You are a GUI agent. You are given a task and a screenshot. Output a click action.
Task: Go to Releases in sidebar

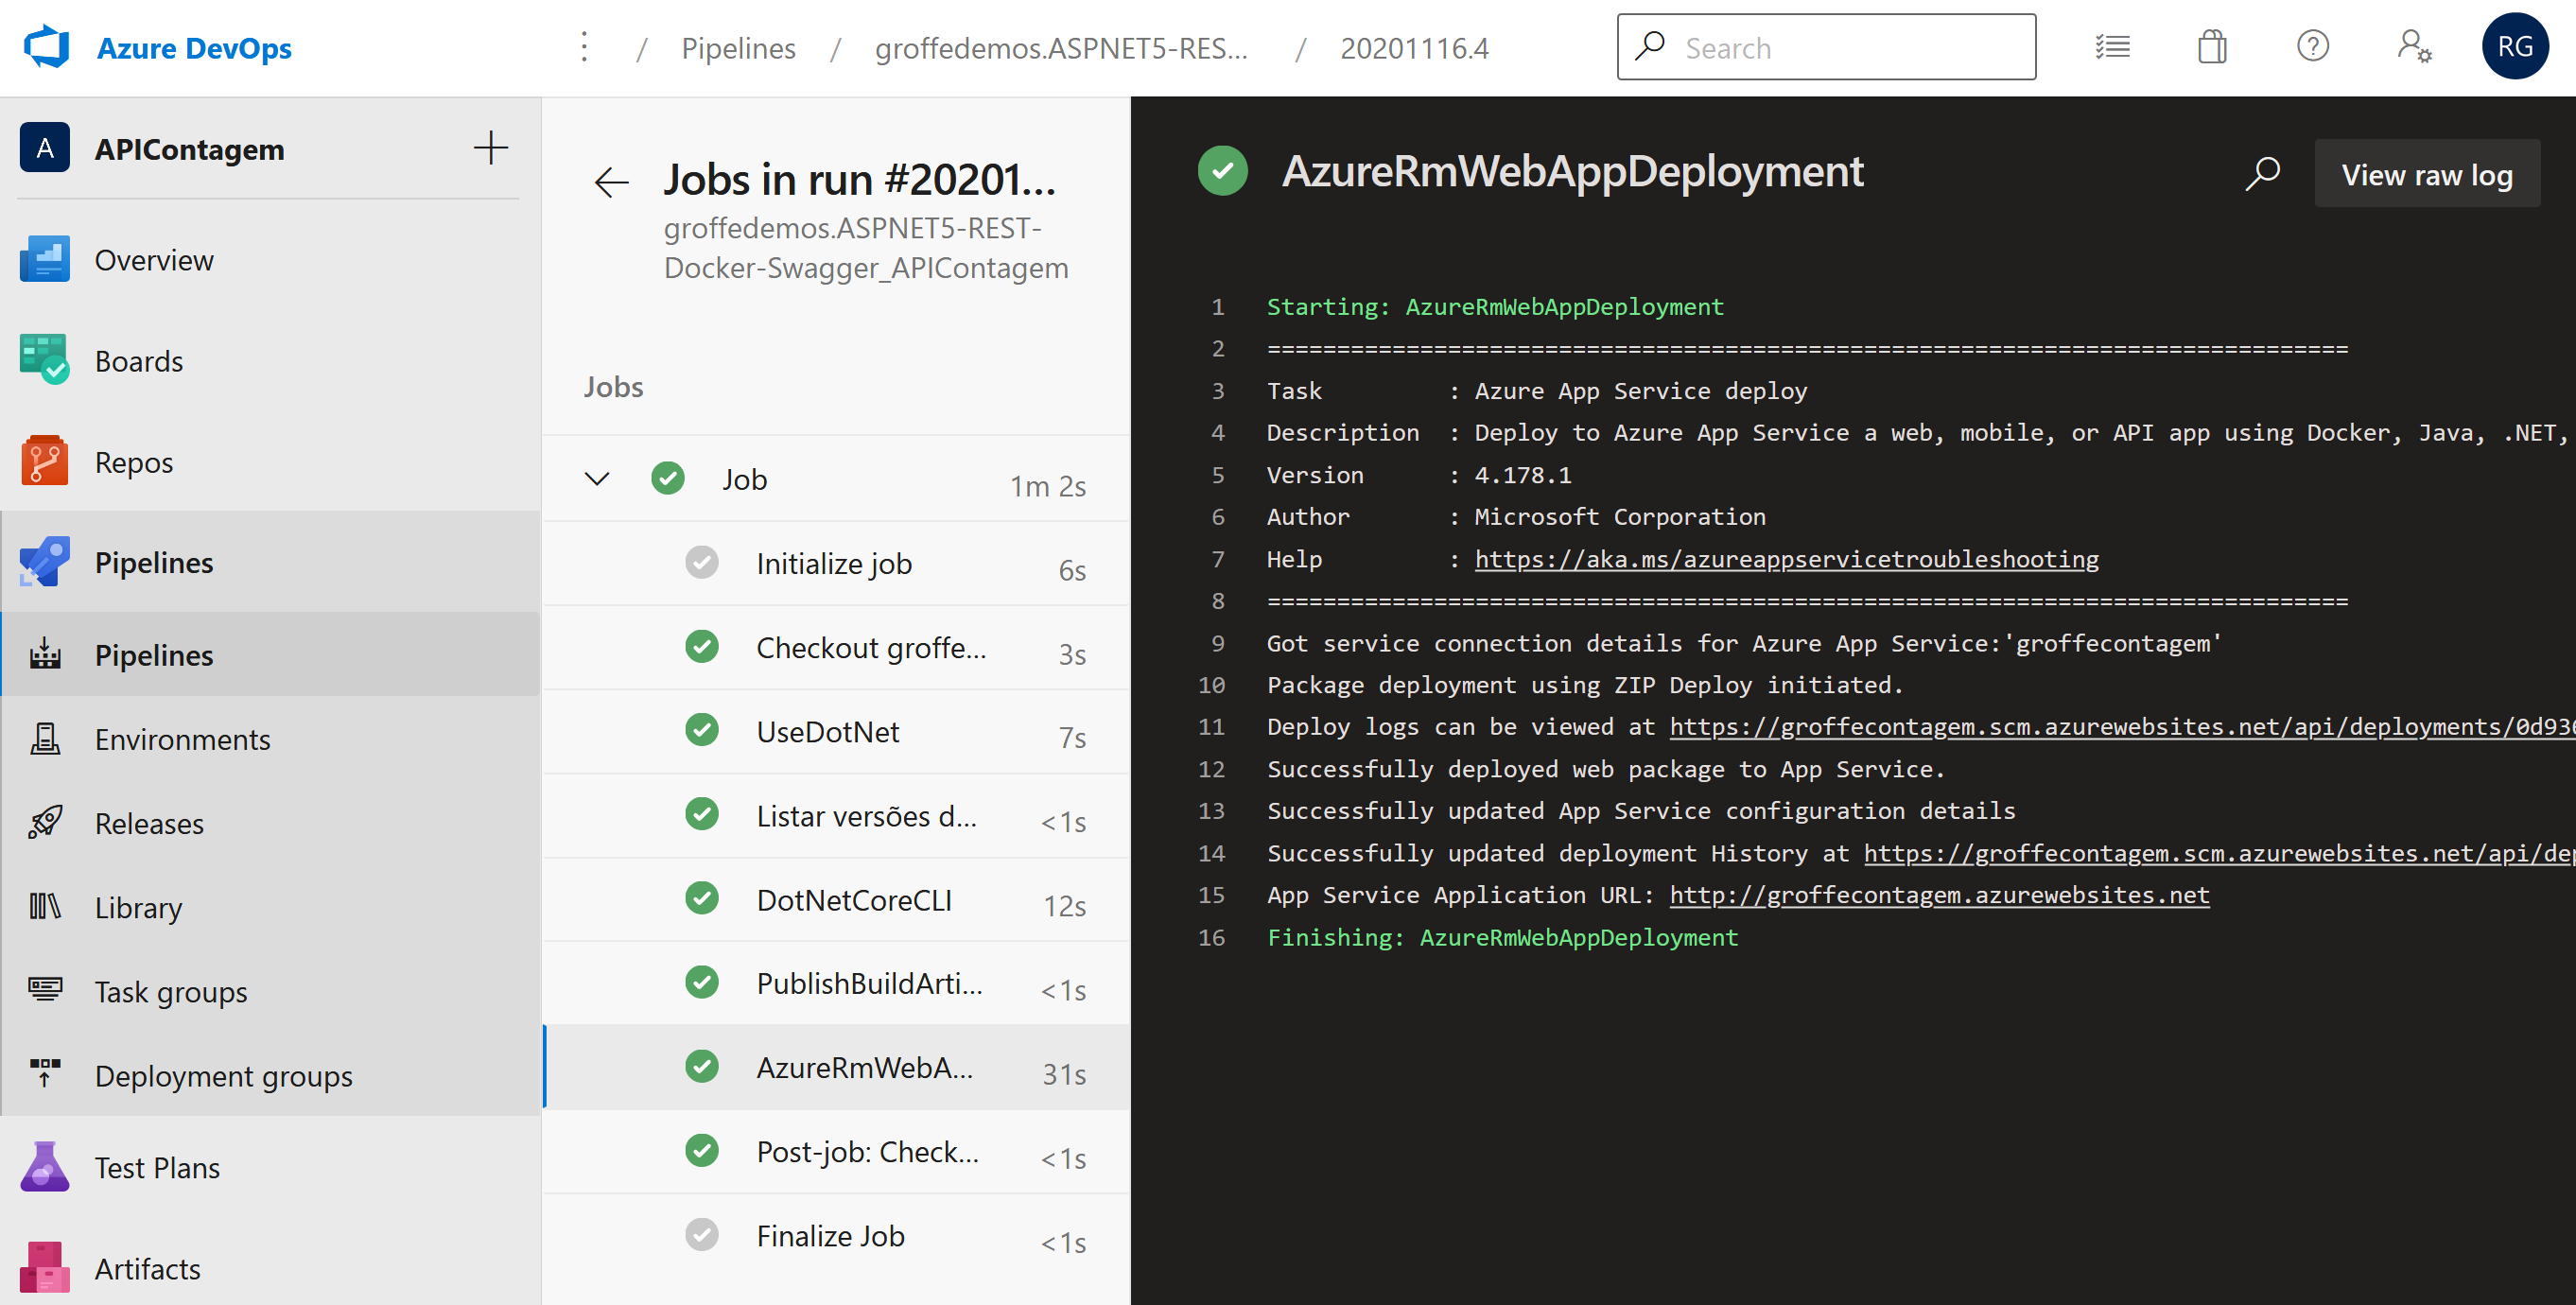click(149, 823)
